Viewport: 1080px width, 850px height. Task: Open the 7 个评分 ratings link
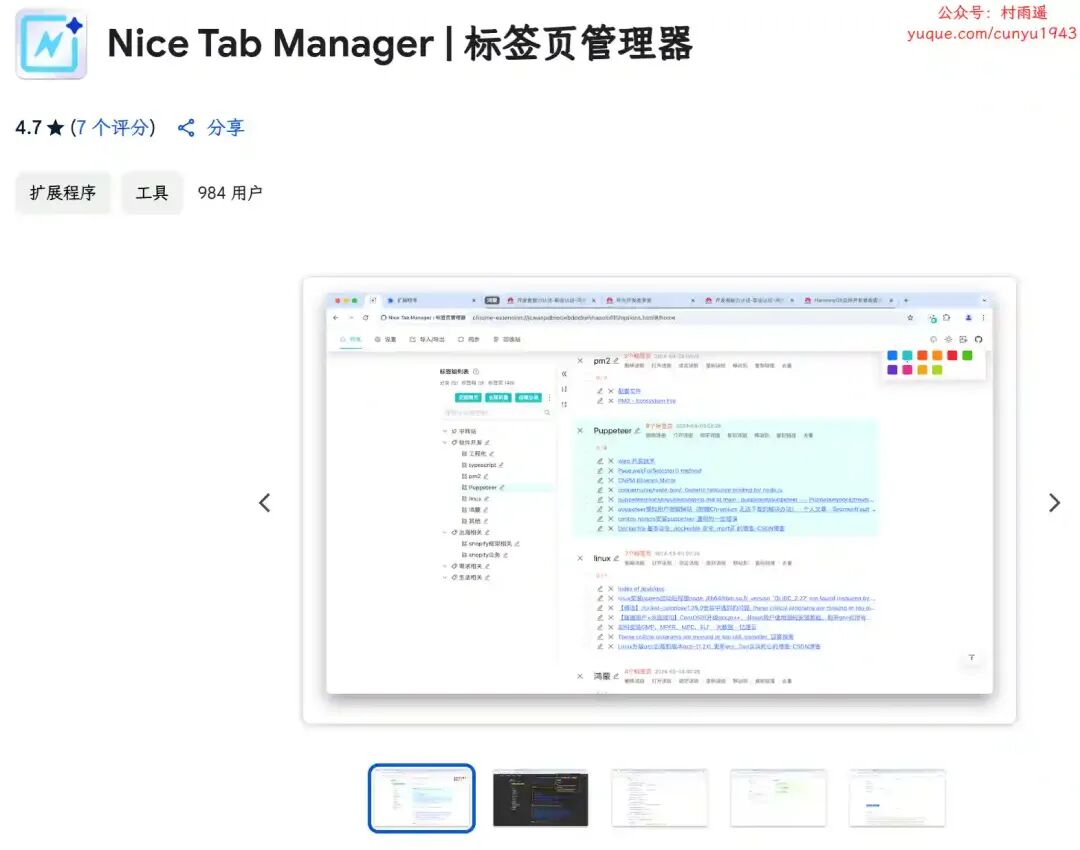coord(113,127)
